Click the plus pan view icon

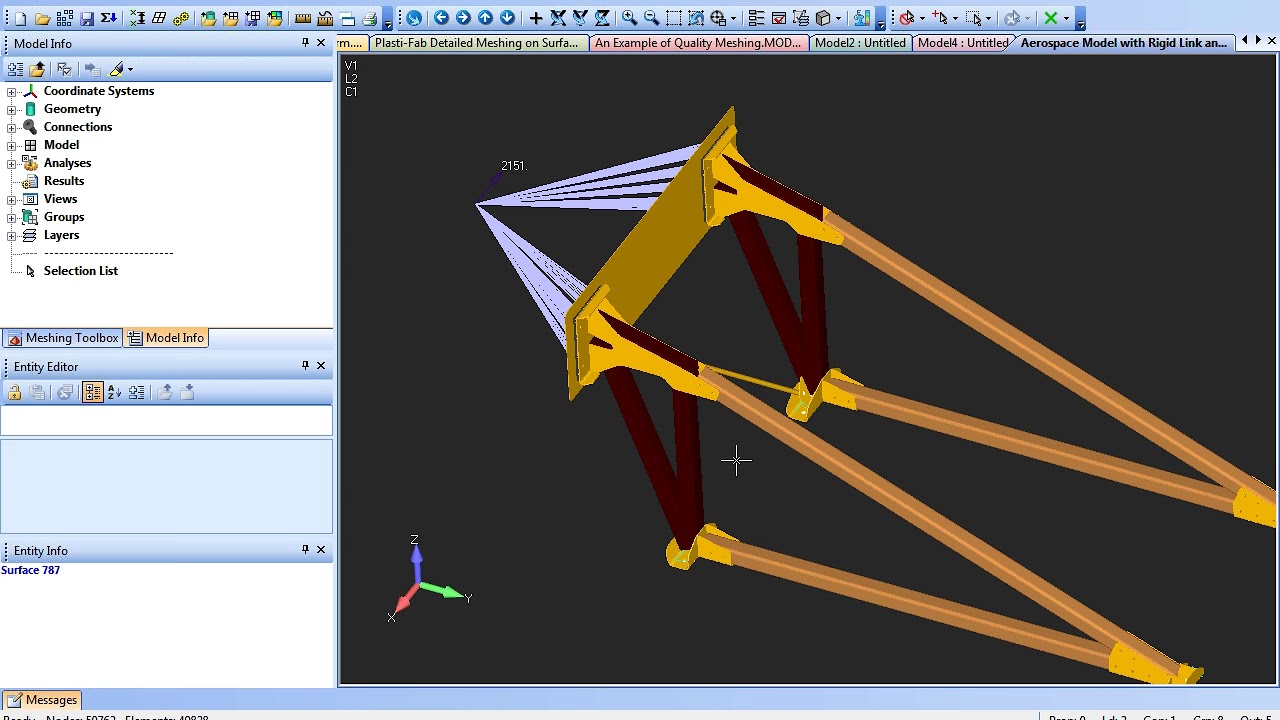point(536,18)
